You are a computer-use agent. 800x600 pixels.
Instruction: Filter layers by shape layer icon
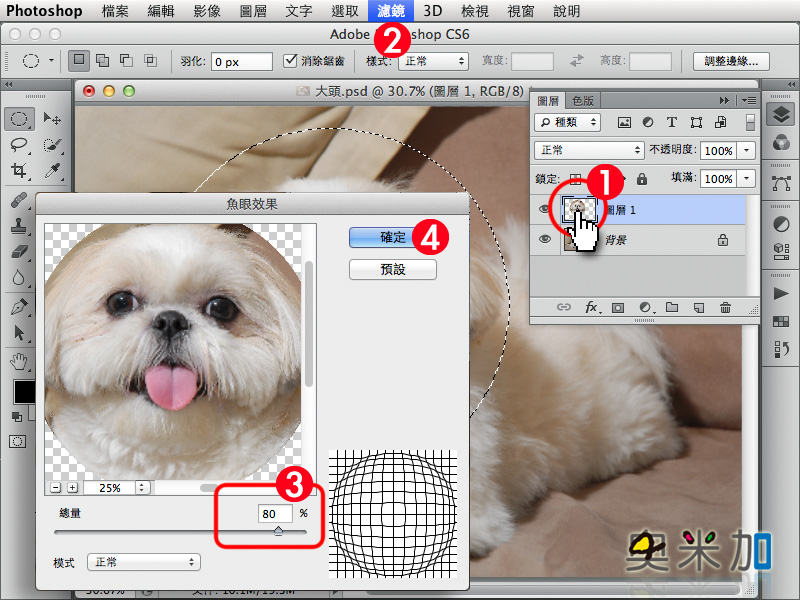696,122
